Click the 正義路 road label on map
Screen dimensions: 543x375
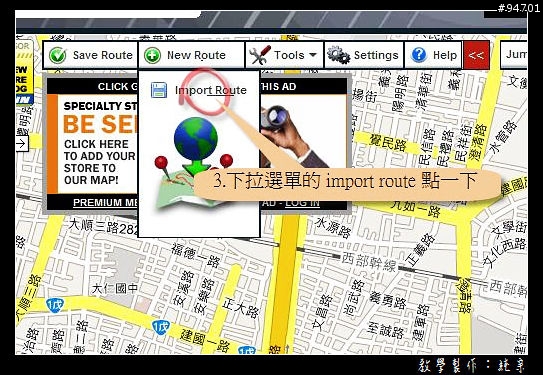click(x=421, y=250)
